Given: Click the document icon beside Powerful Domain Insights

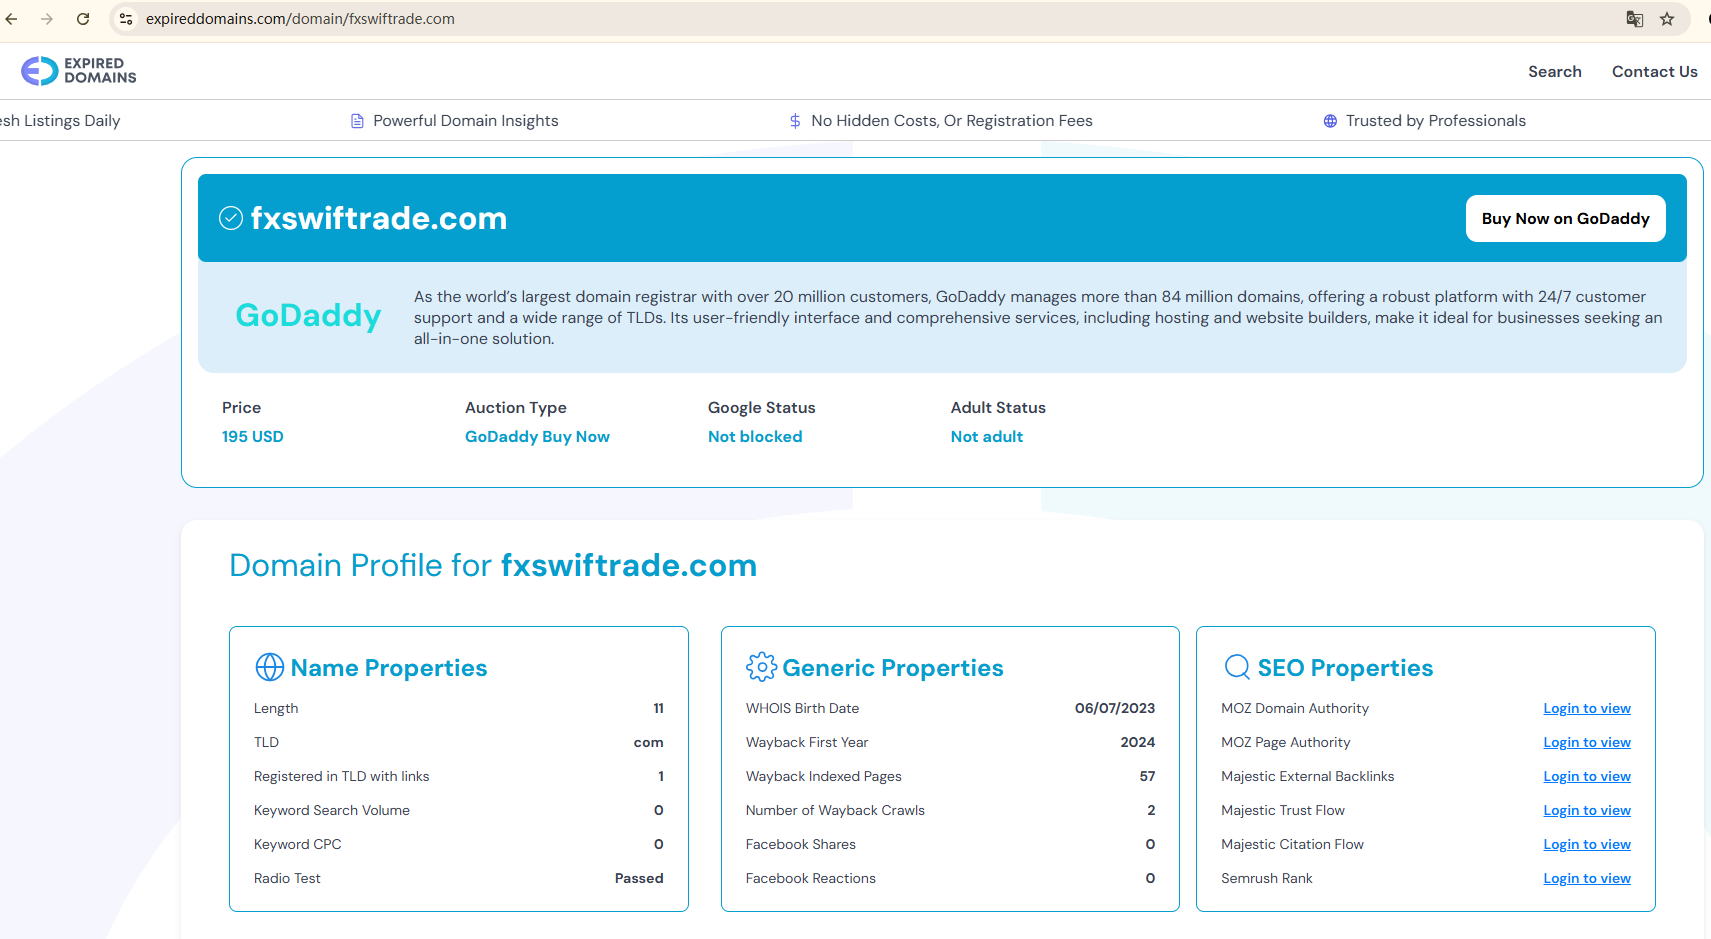Looking at the screenshot, I should pyautogui.click(x=357, y=121).
